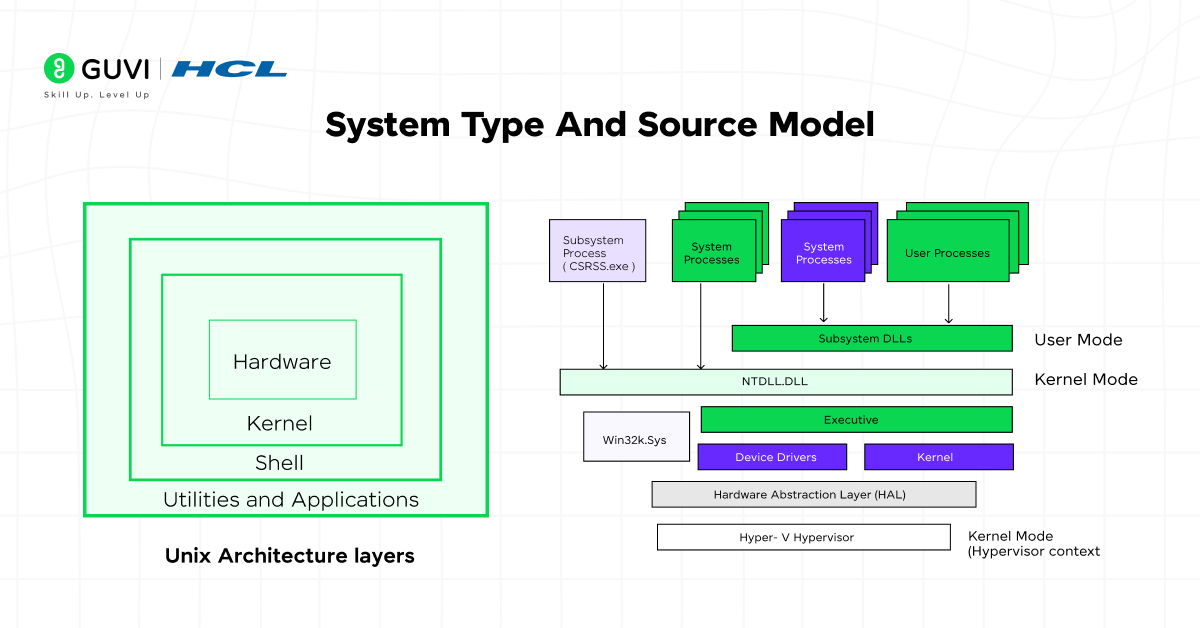The height and width of the screenshot is (628, 1200).
Task: Select the Kernel Mode label
Action: point(1086,379)
